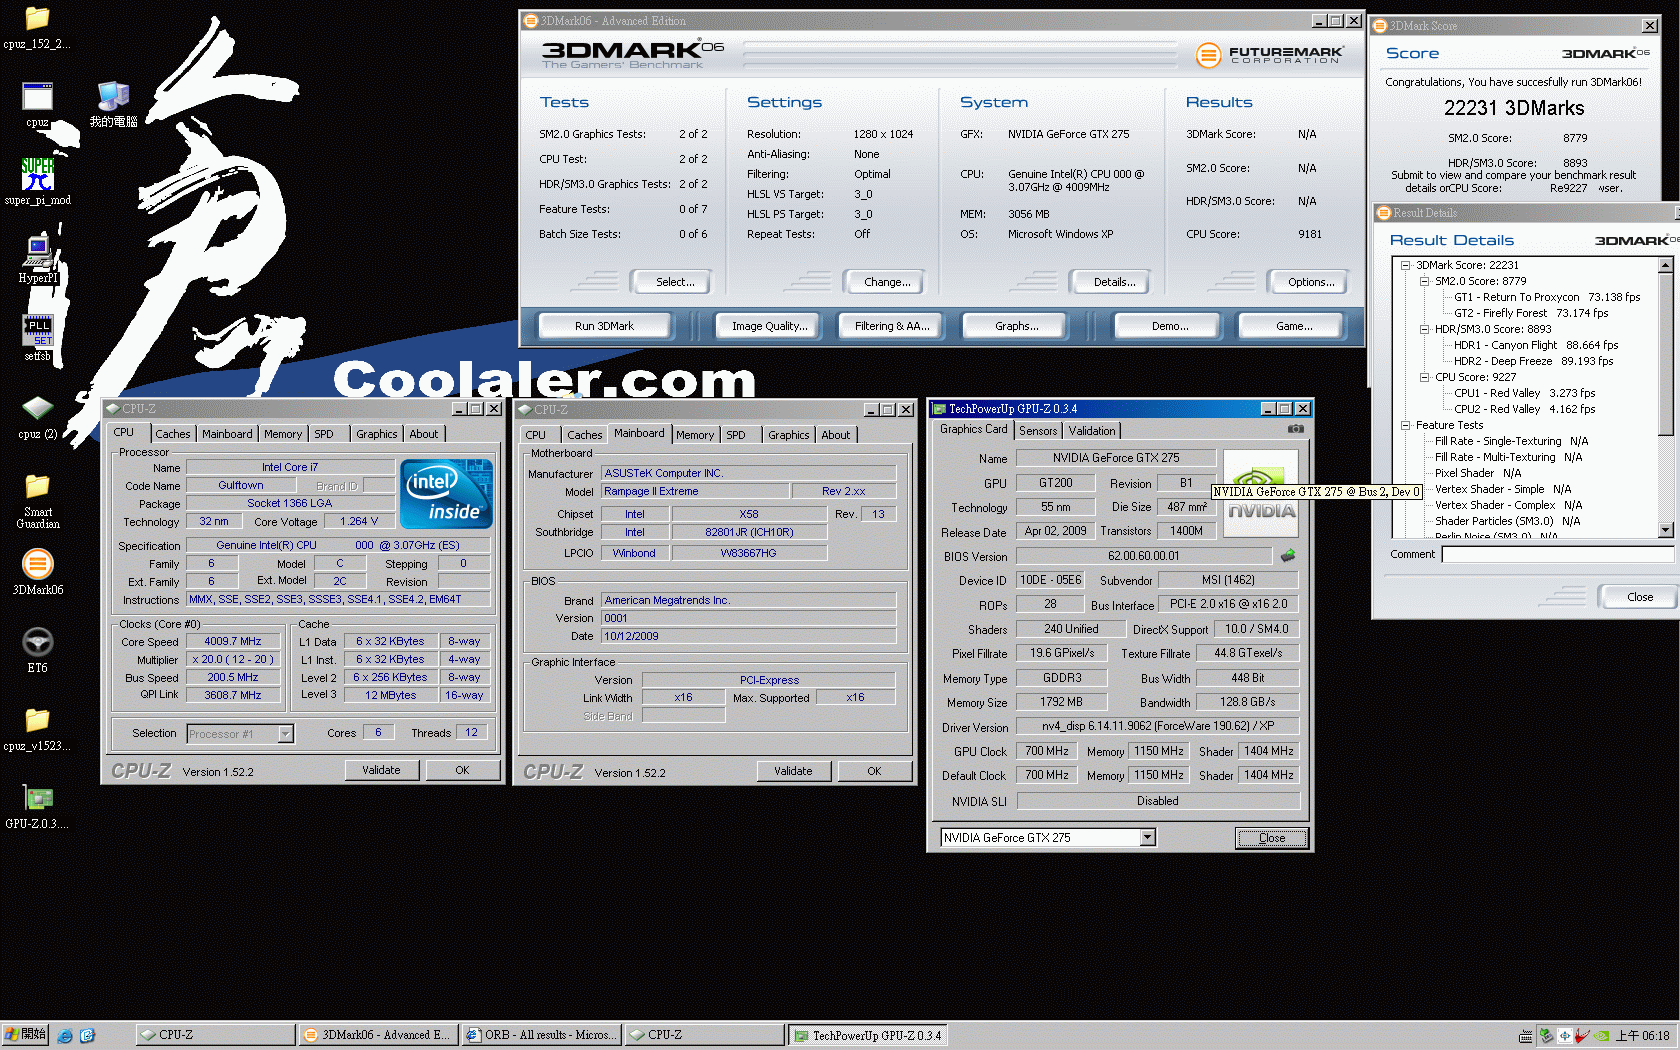Collapse the CPU Score tree node
The image size is (1680, 1050).
click(1424, 377)
